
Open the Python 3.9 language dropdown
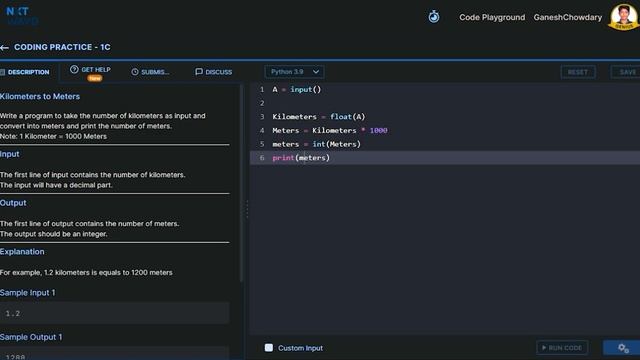tap(294, 72)
